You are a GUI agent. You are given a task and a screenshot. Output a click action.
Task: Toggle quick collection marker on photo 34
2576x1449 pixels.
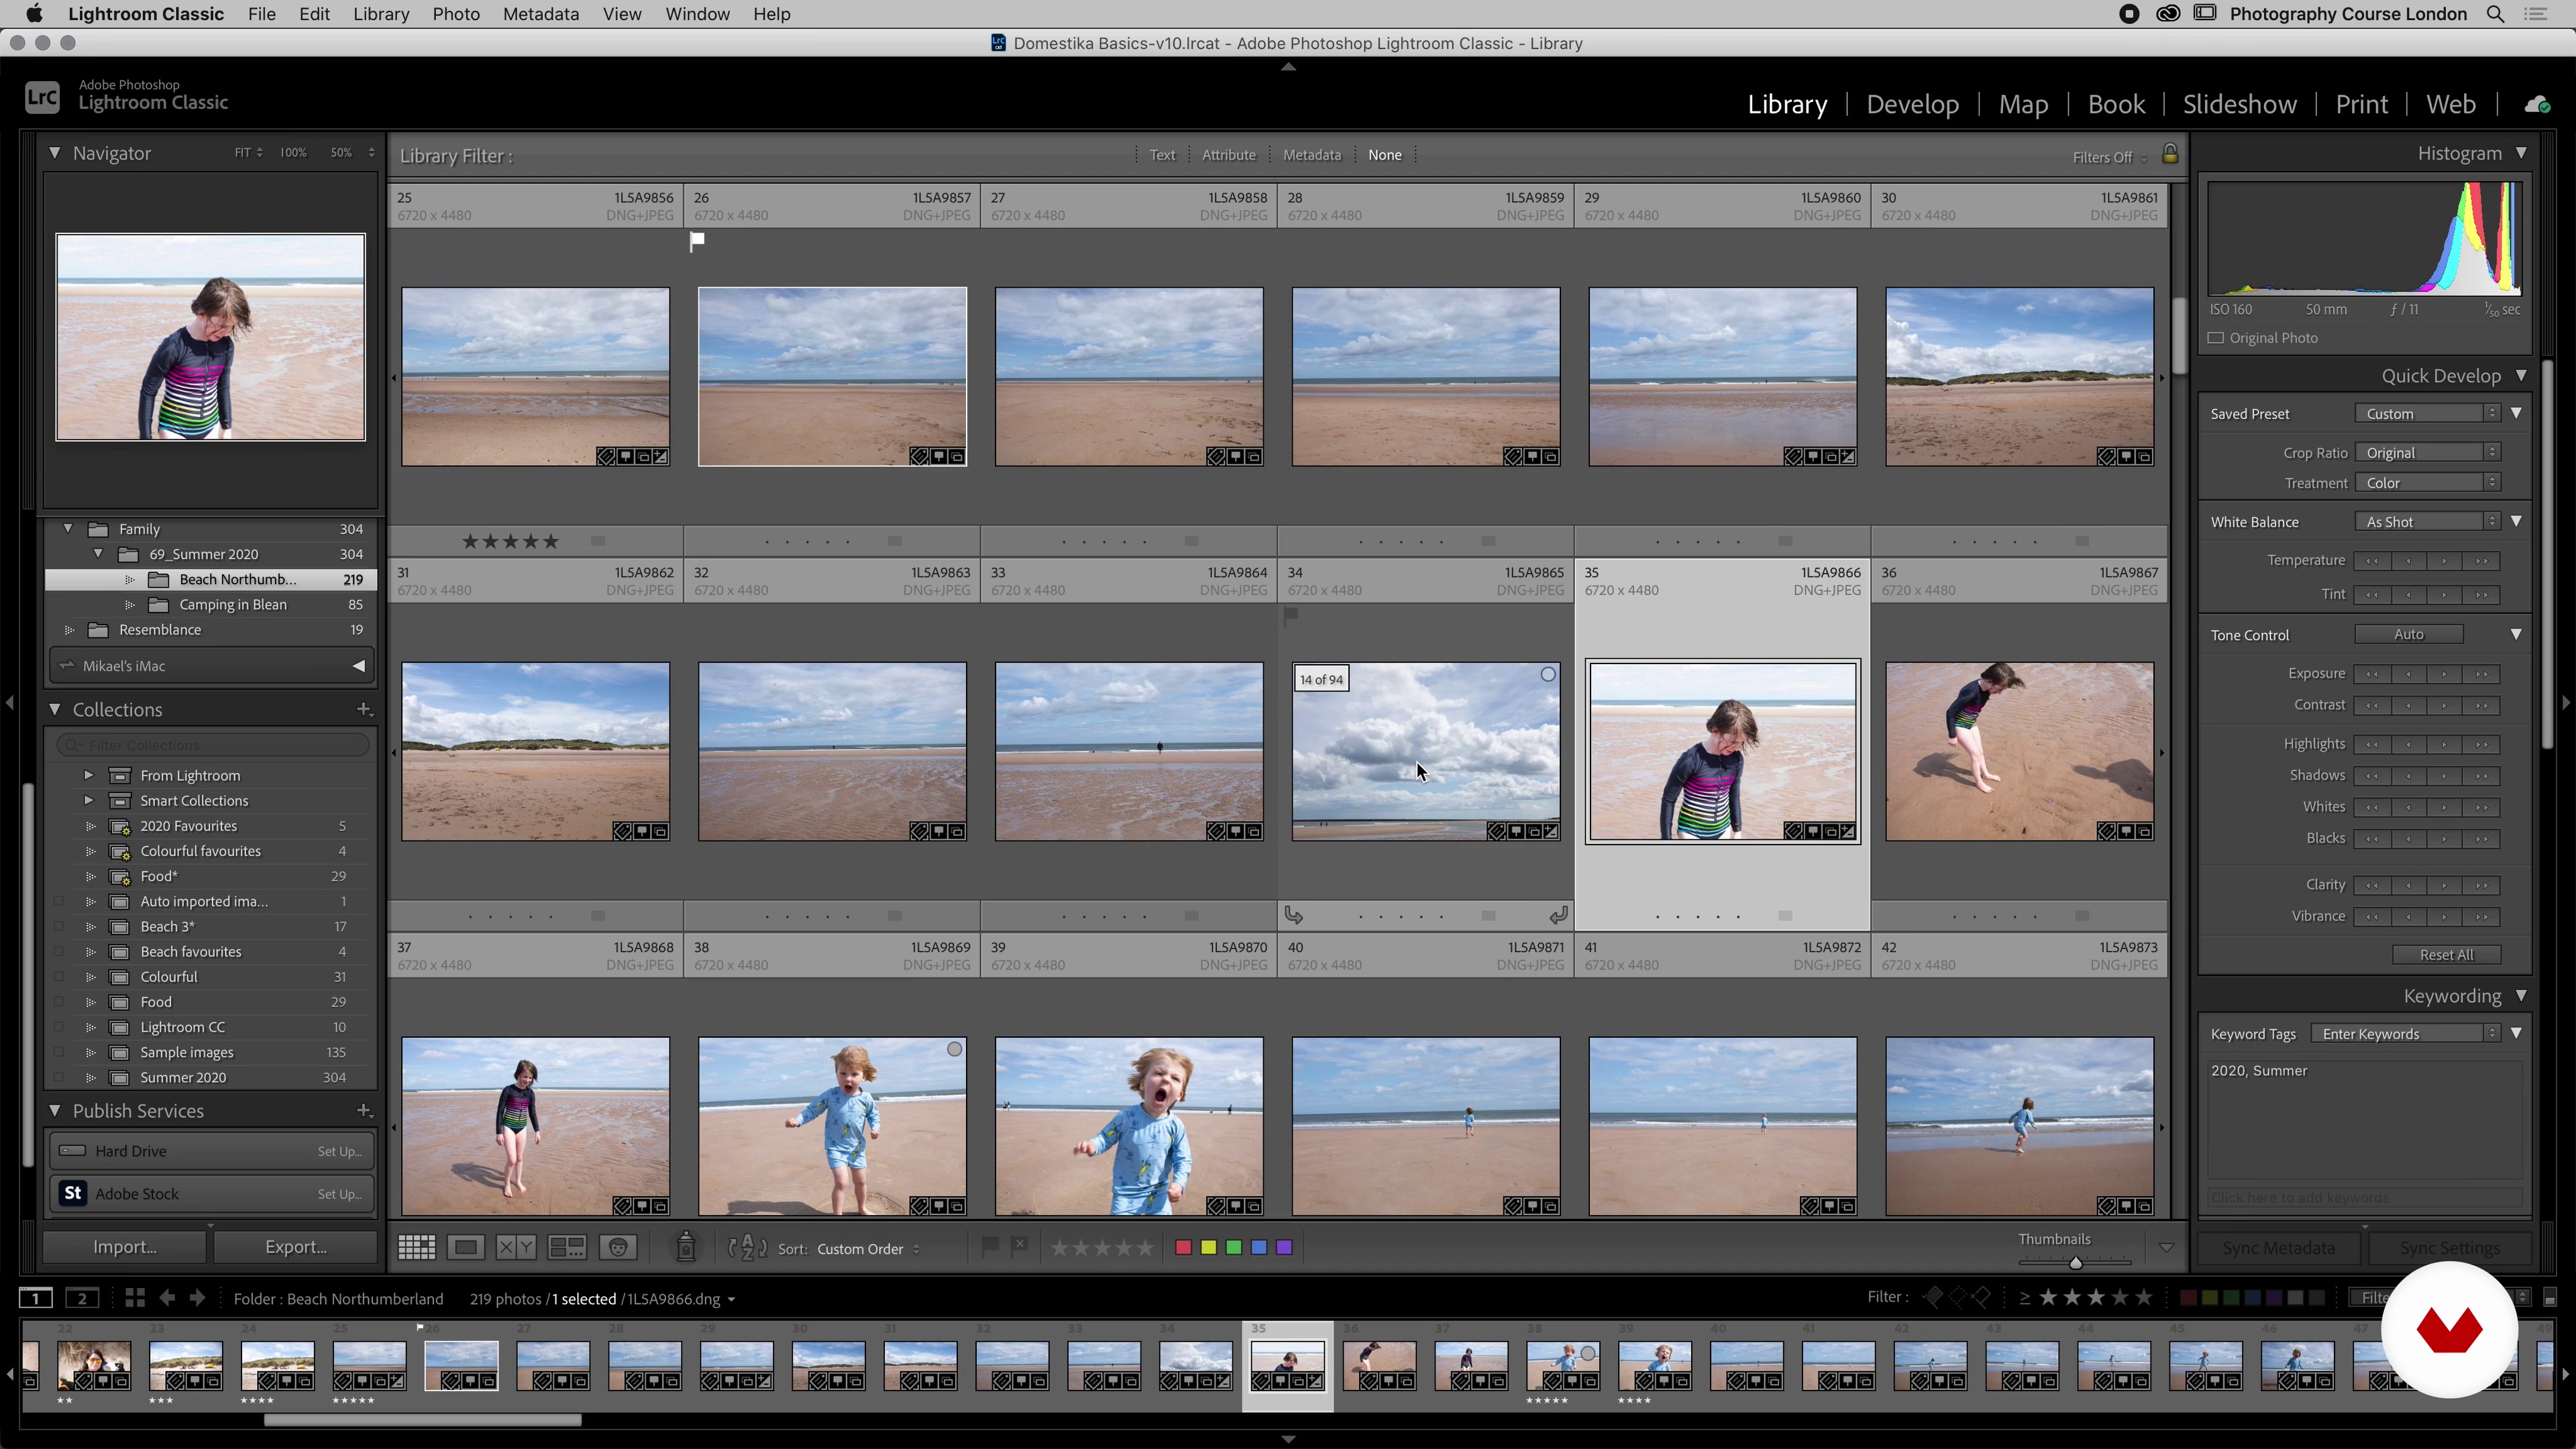1548,674
